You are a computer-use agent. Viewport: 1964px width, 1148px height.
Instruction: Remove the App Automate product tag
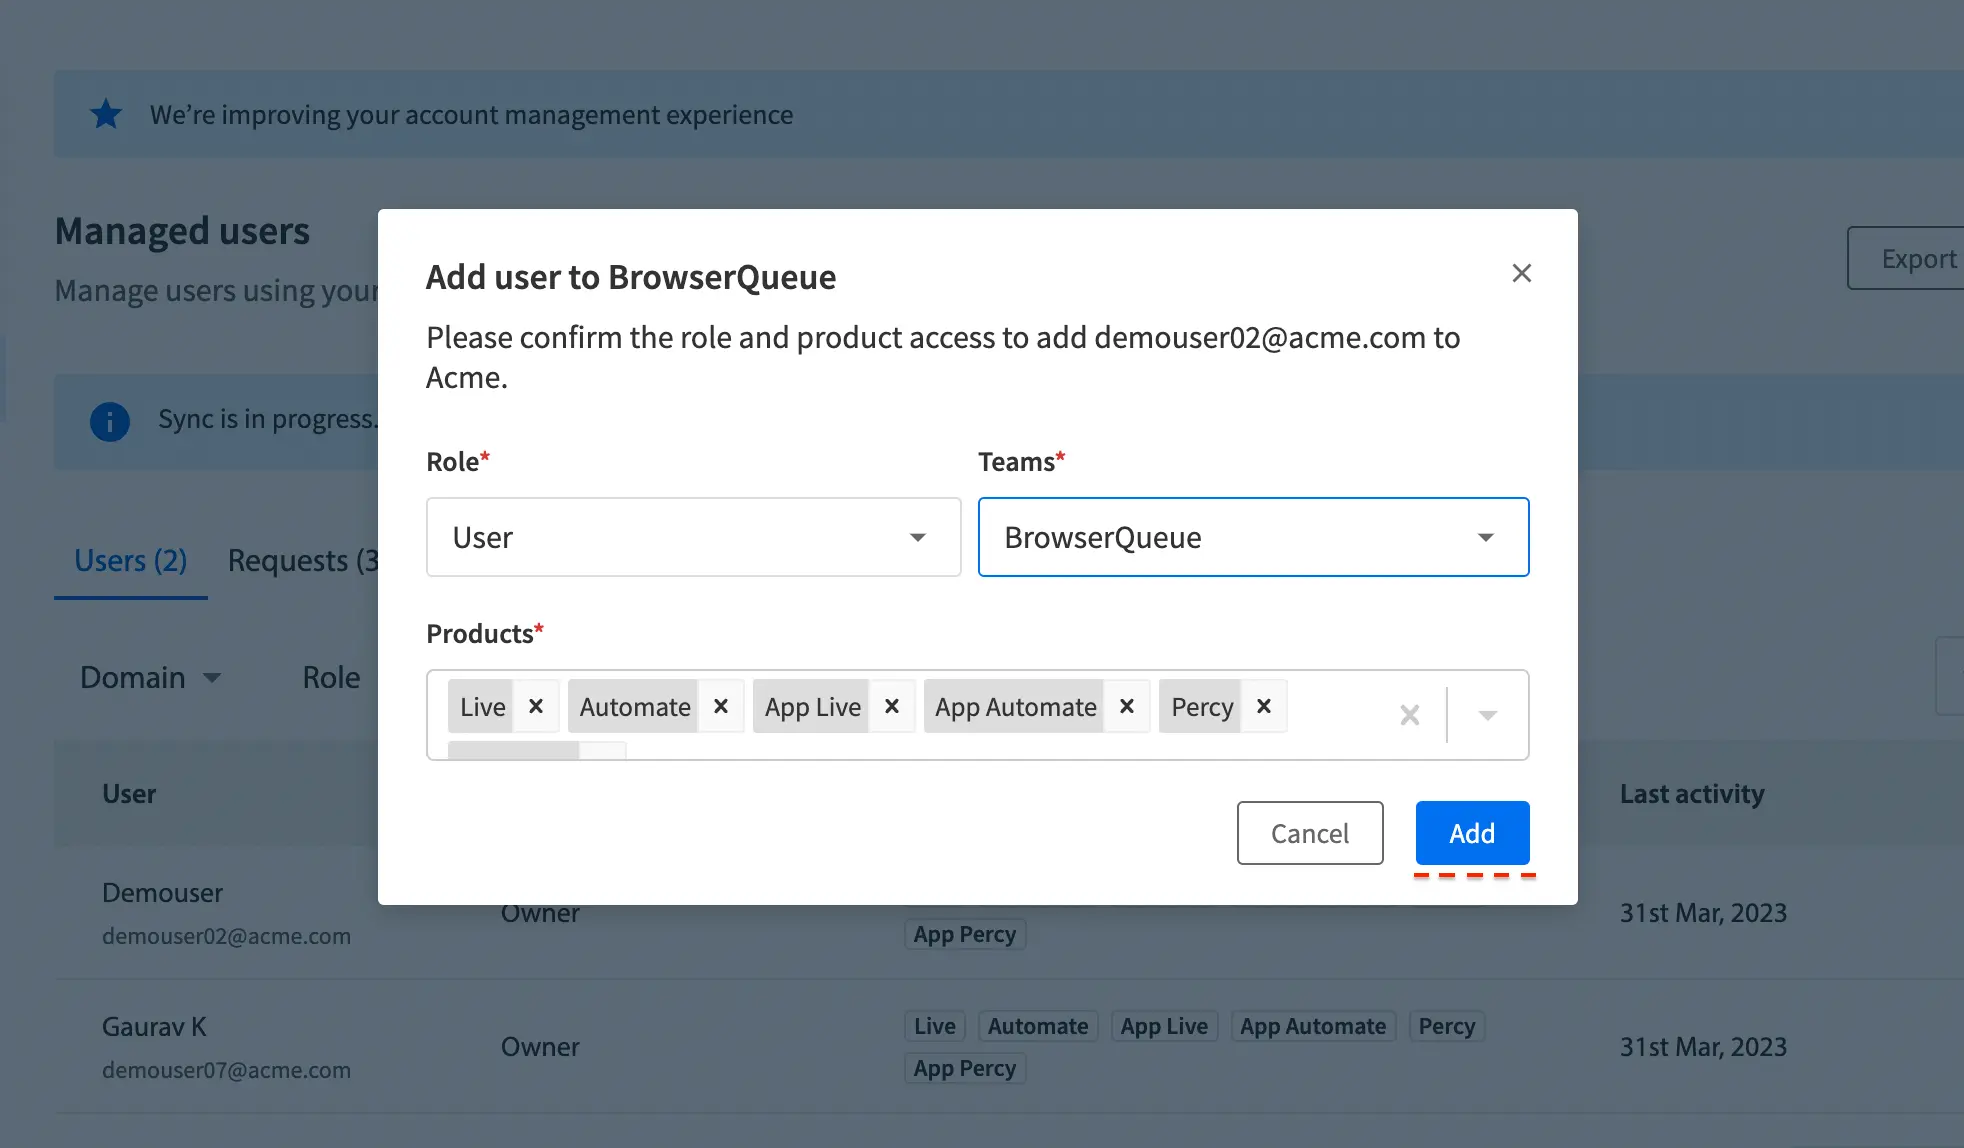pos(1127,707)
